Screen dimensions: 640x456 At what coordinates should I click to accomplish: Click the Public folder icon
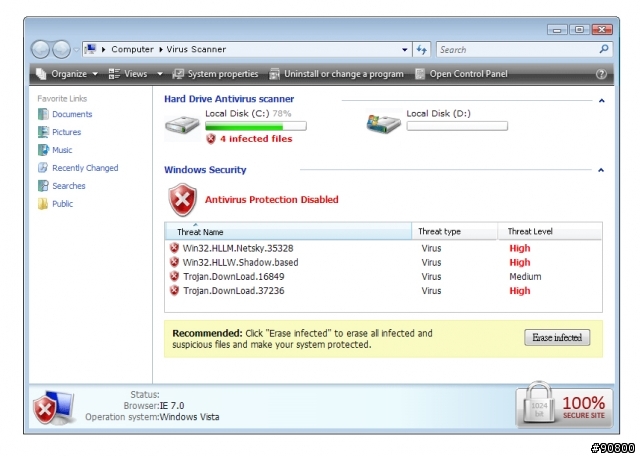[x=43, y=204]
